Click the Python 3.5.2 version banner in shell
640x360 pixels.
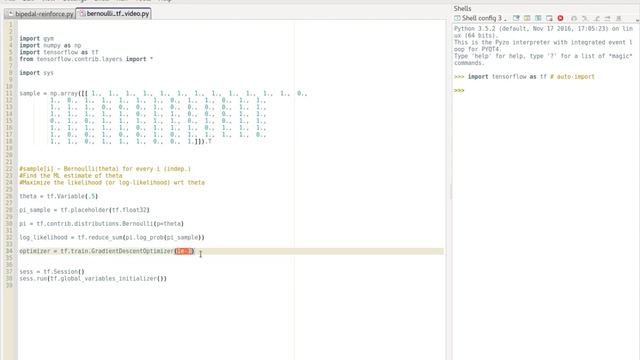(x=543, y=32)
